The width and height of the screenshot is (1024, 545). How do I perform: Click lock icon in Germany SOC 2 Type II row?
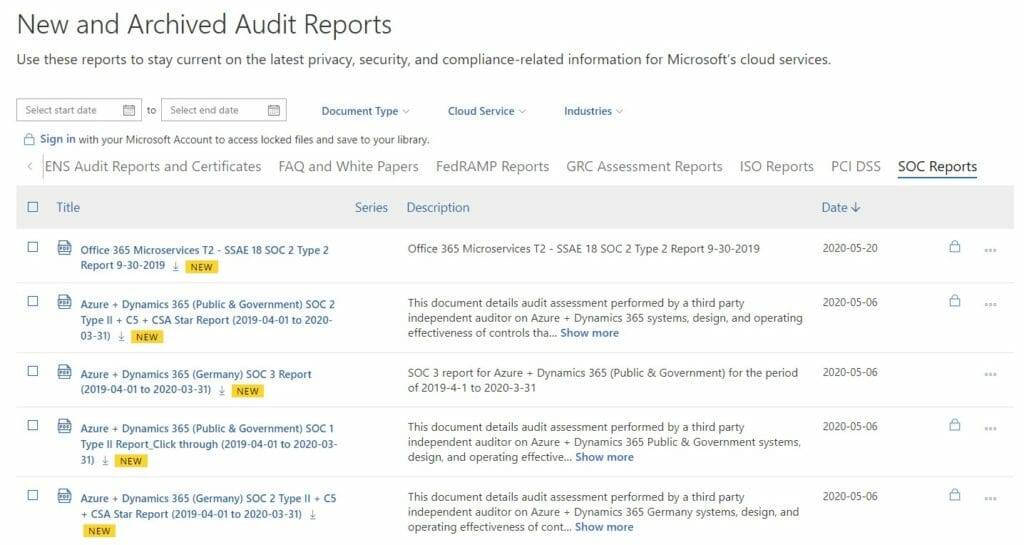coord(955,495)
